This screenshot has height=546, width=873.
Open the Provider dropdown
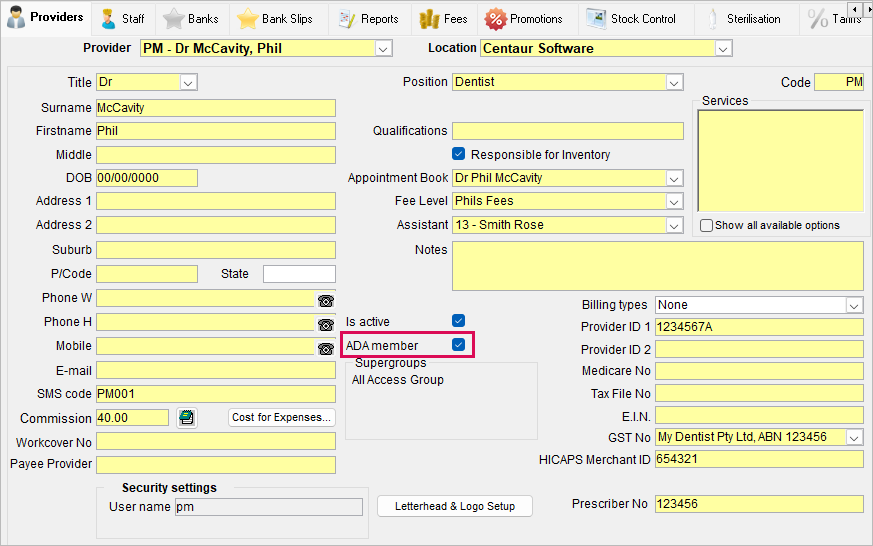pyautogui.click(x=382, y=49)
